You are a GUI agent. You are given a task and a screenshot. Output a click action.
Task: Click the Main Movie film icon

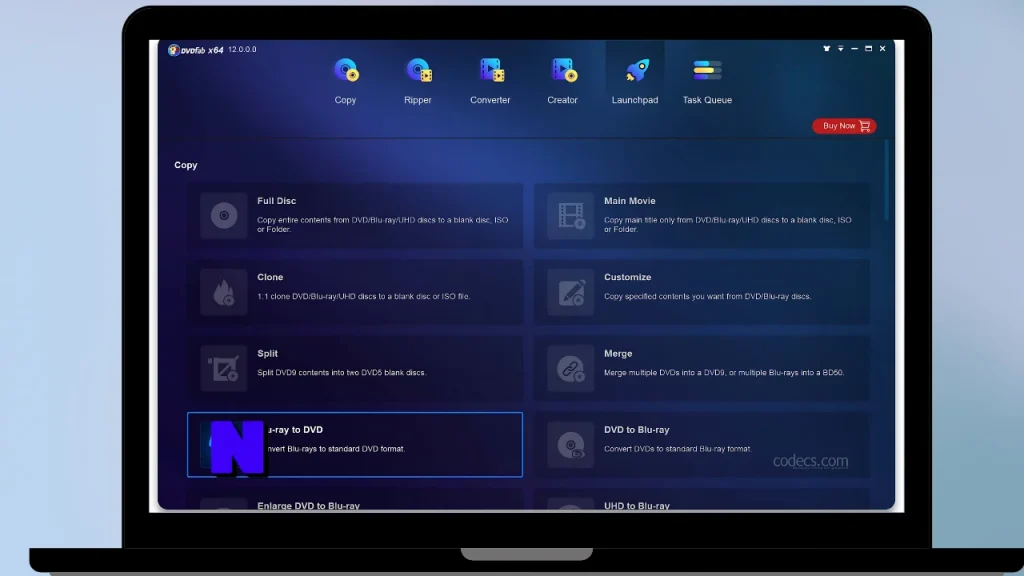tap(571, 216)
